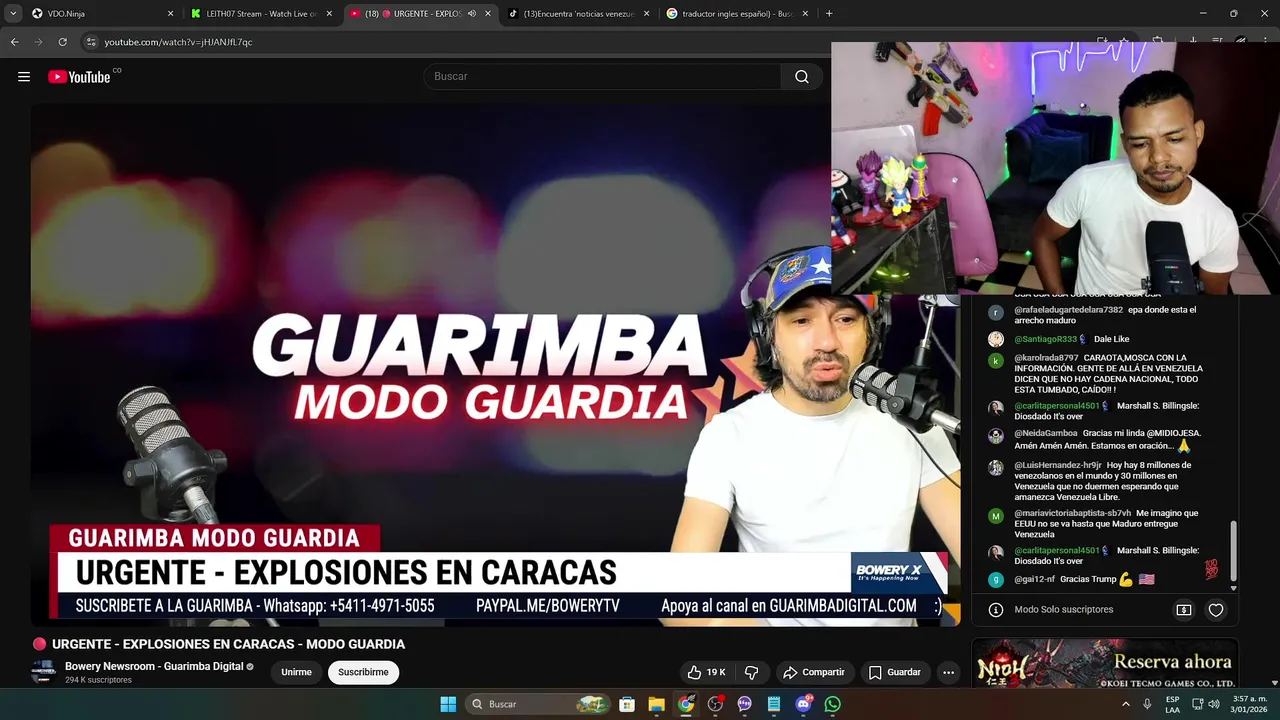Send a heart reaction in live chat
The width and height of the screenshot is (1280, 720).
point(1216,610)
